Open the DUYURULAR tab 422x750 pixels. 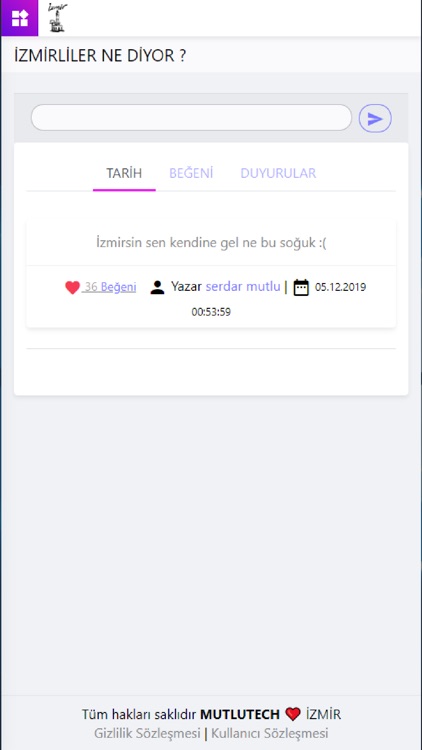coord(278,173)
